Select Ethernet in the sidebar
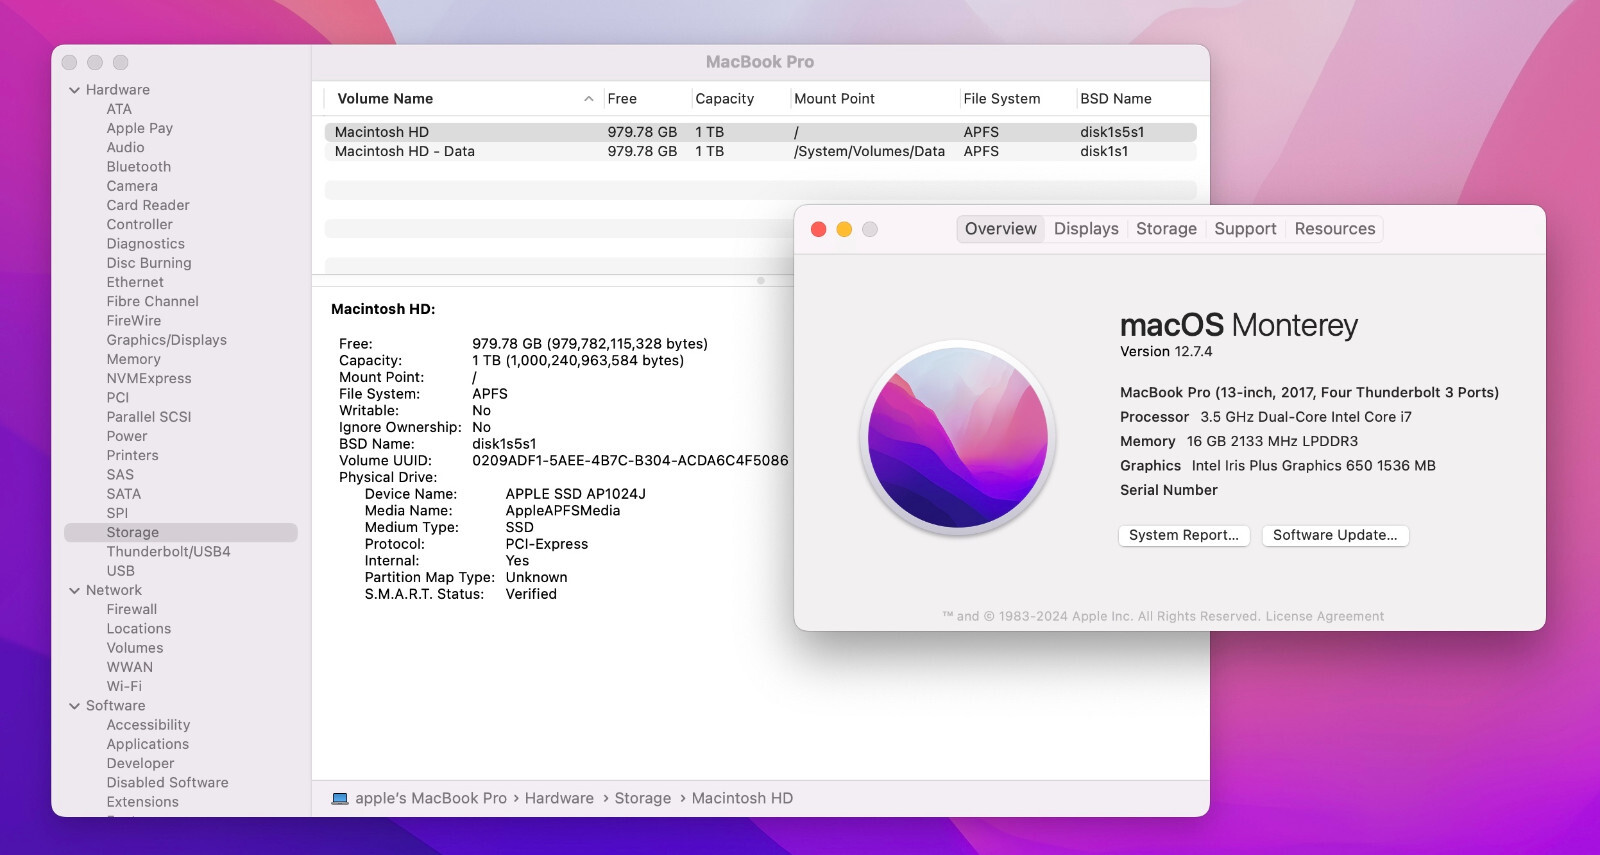Viewport: 1600px width, 855px height. pos(135,282)
